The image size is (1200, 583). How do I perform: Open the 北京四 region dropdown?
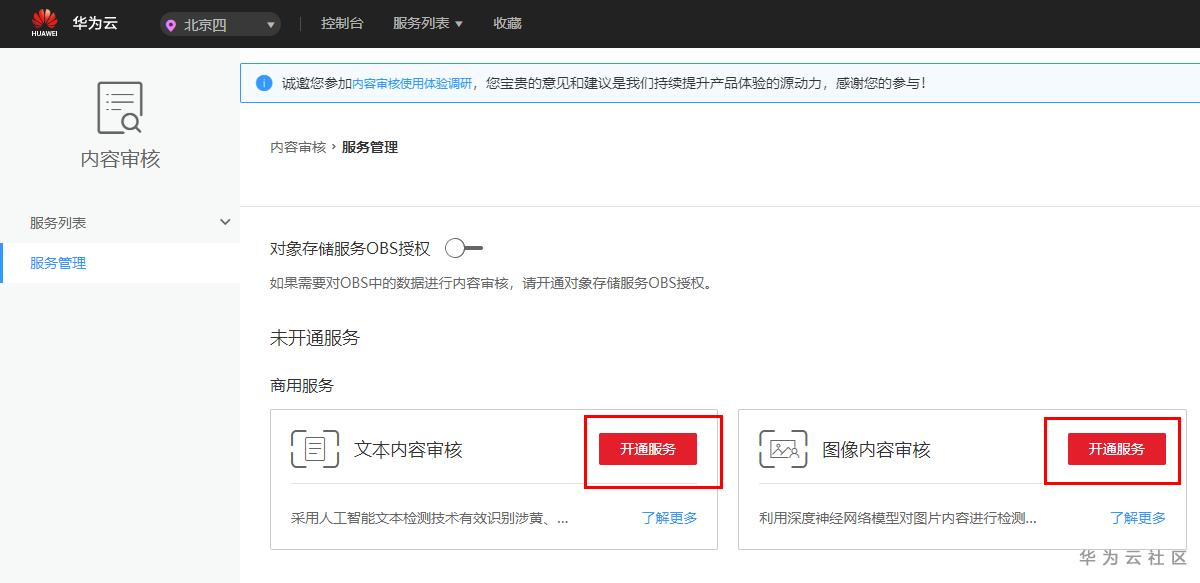(x=220, y=25)
